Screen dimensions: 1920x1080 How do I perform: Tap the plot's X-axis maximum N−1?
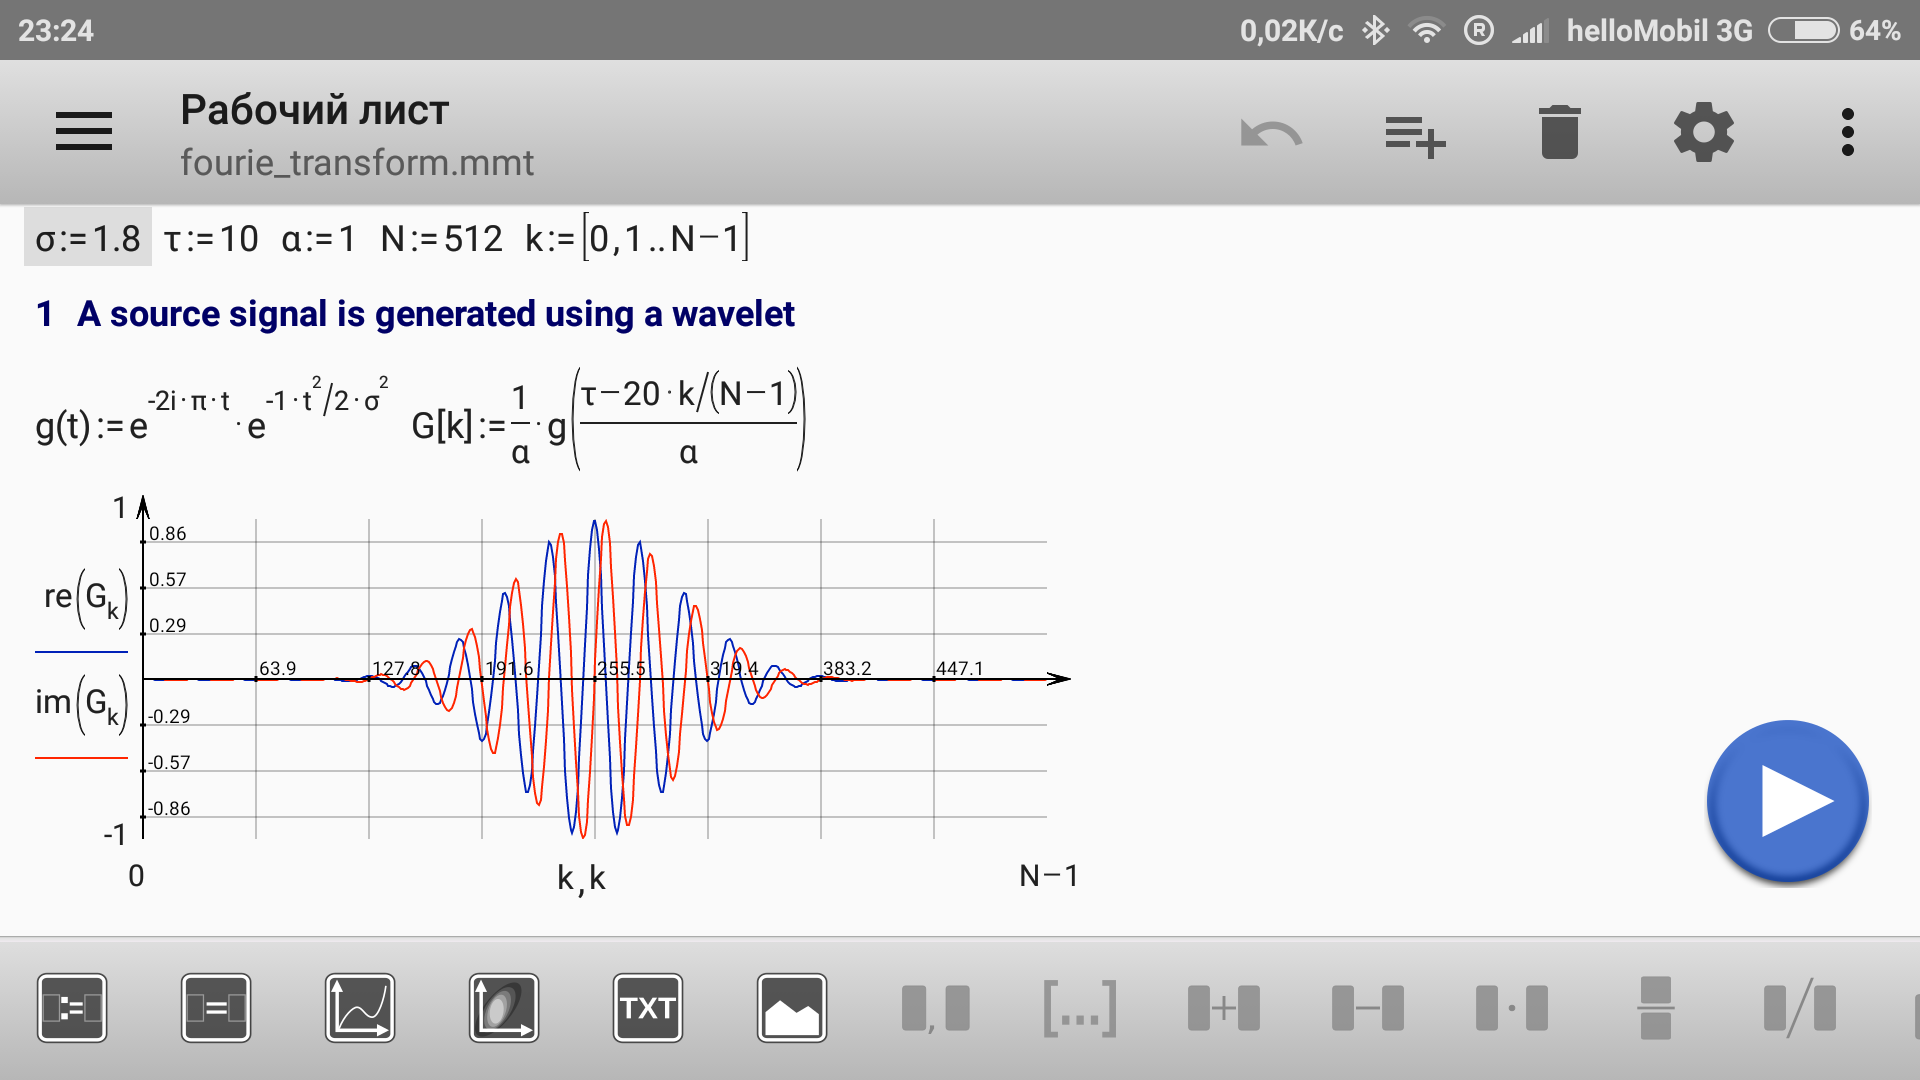click(1048, 876)
